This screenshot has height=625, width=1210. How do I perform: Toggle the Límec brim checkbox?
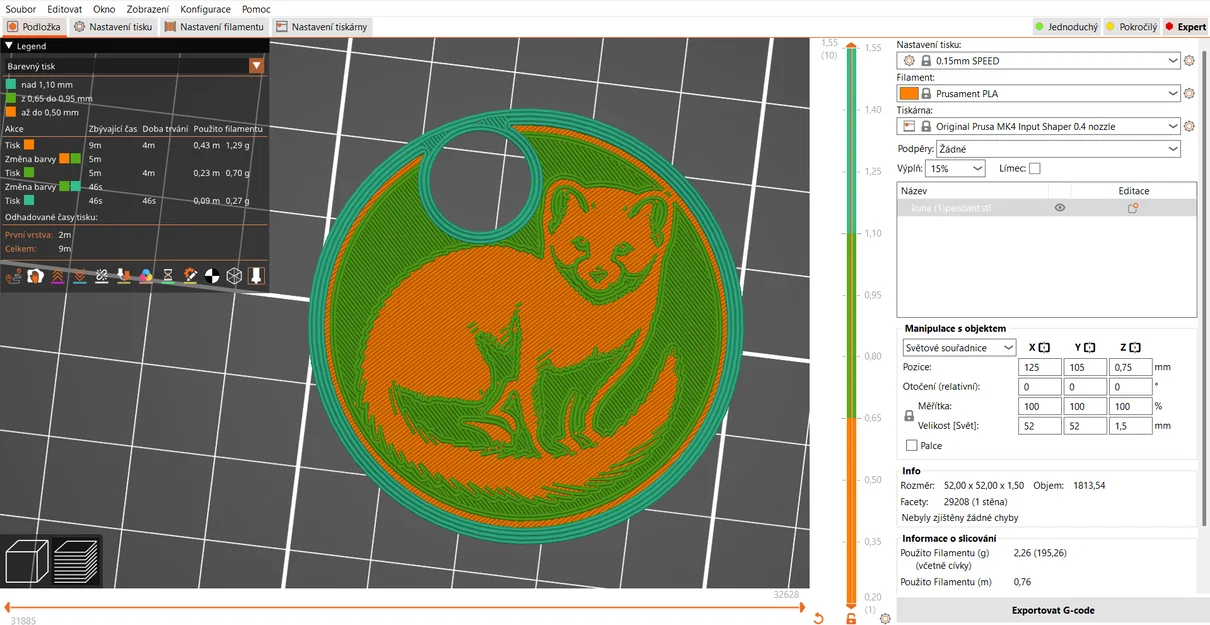[x=1034, y=169]
